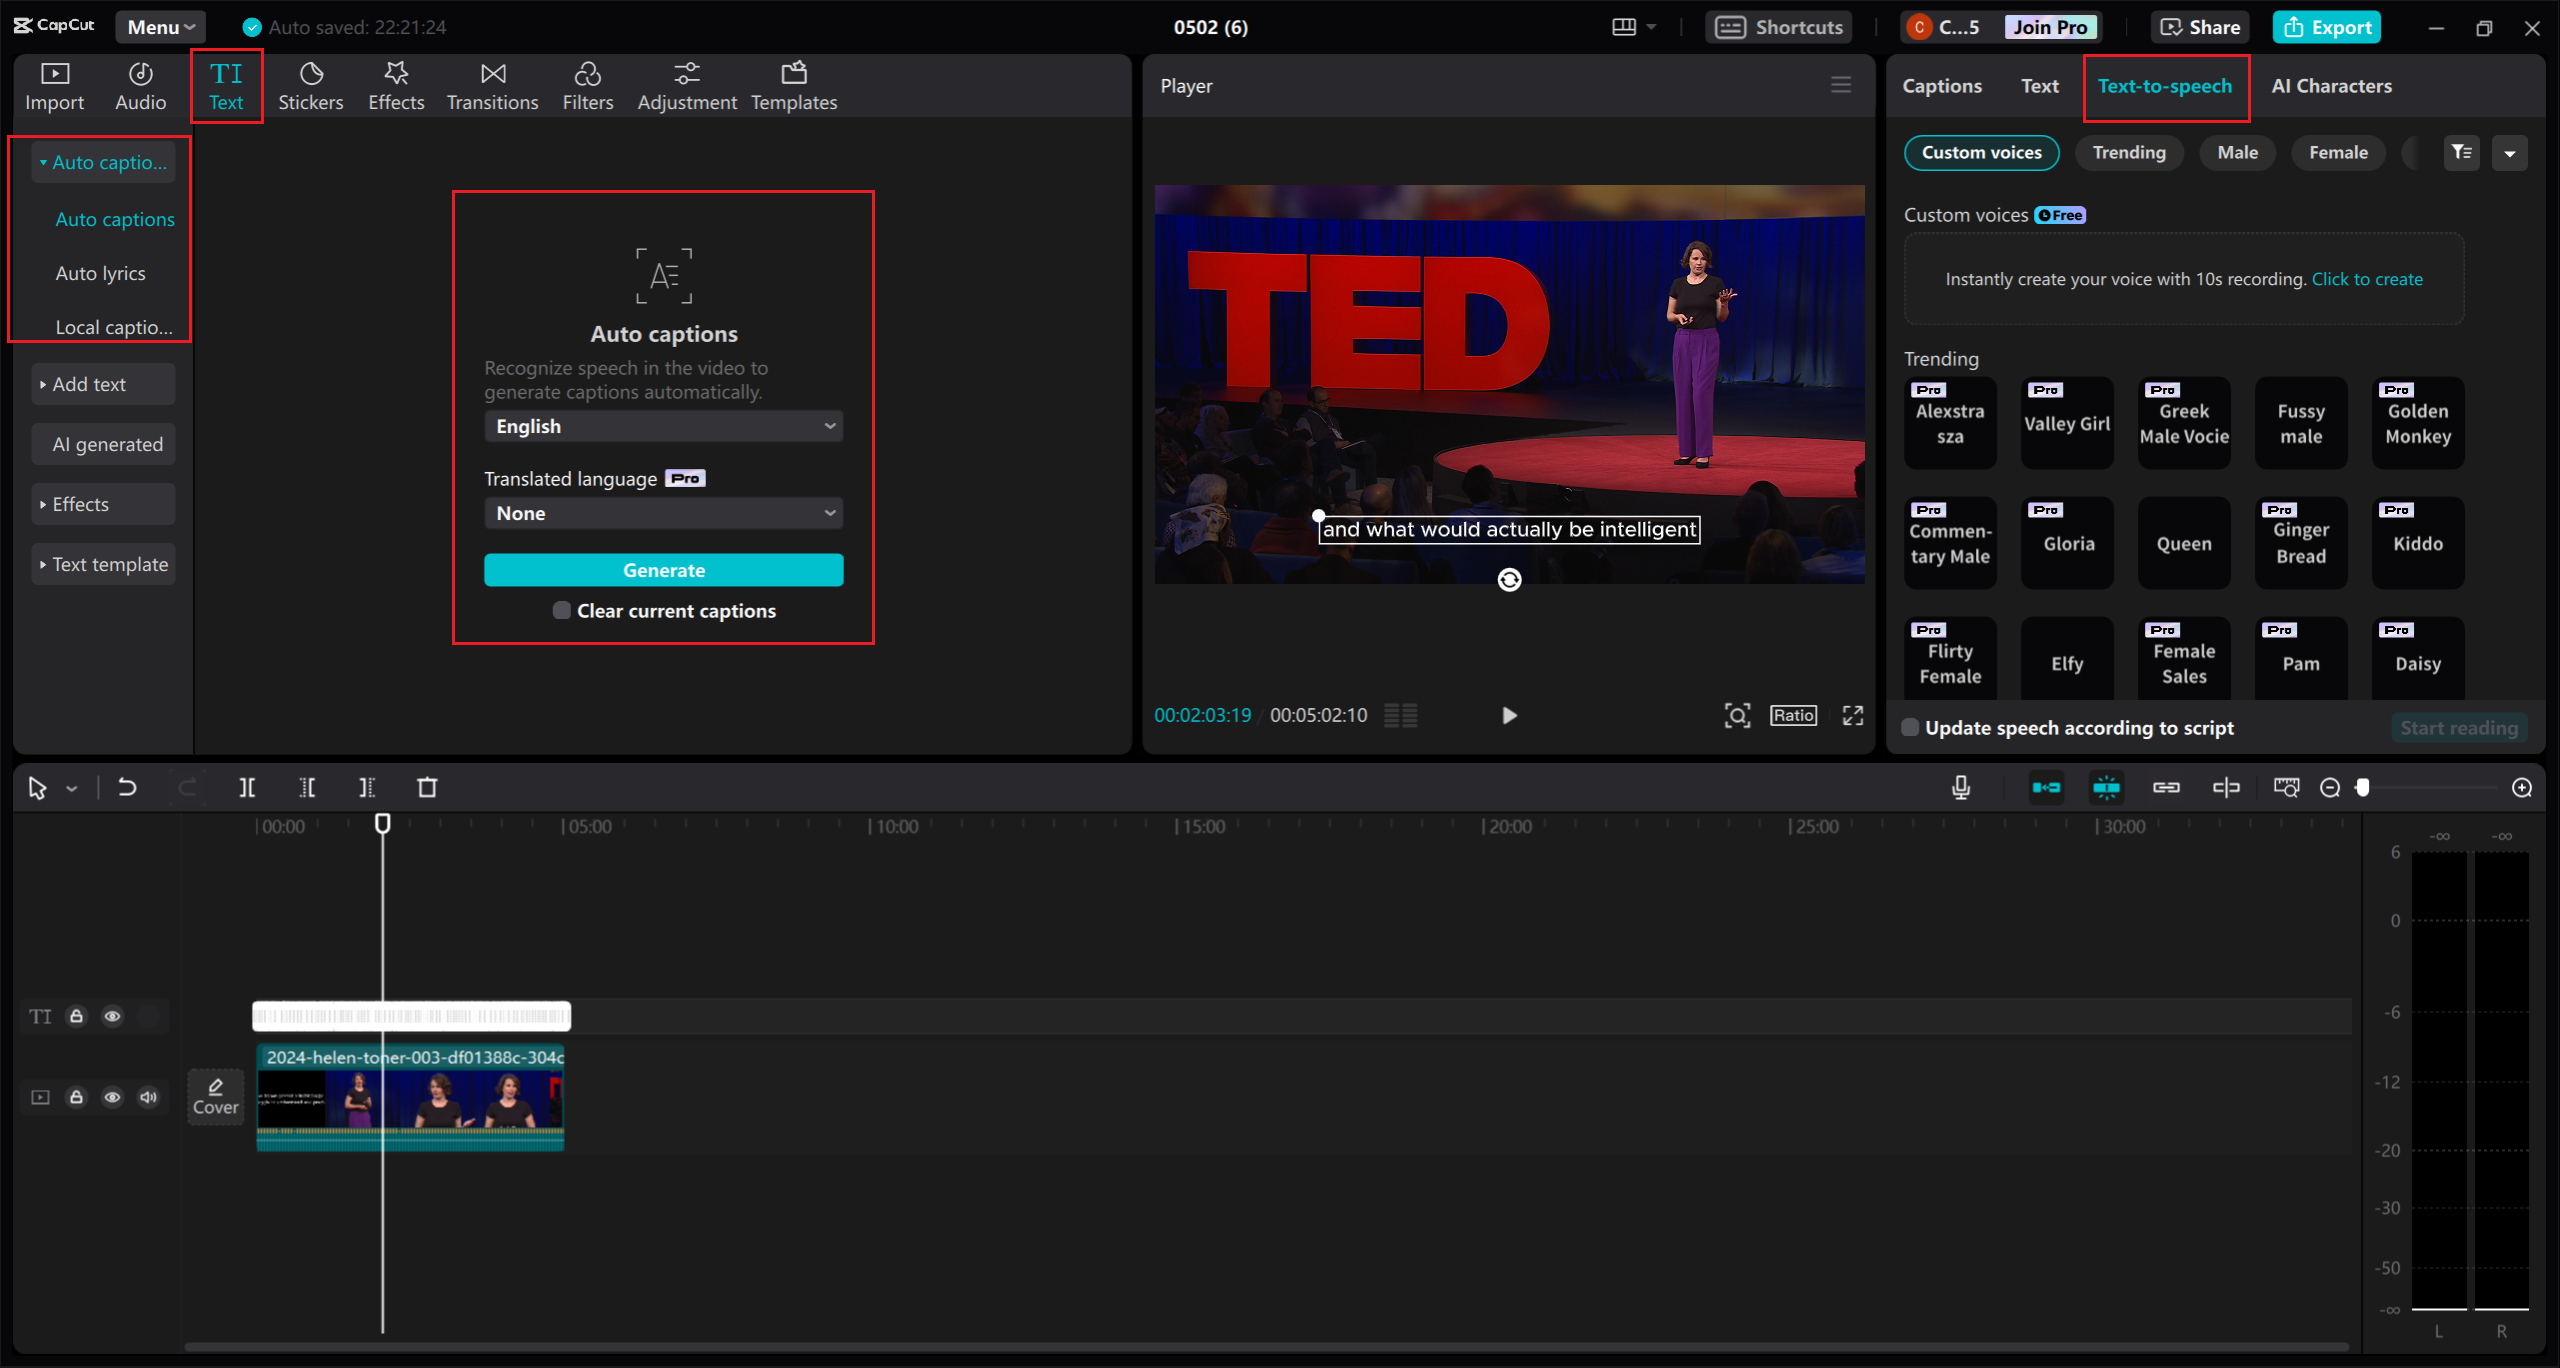This screenshot has height=1368, width=2560.
Task: Toggle Update speech according to script
Action: (x=1909, y=728)
